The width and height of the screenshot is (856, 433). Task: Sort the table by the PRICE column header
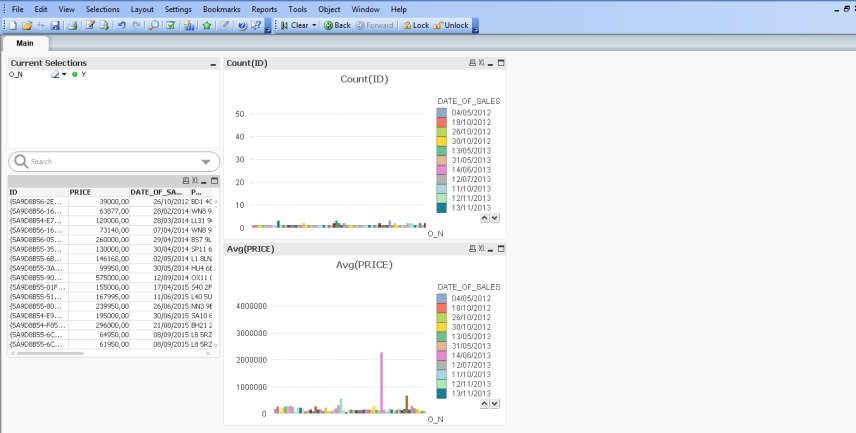tap(99, 192)
